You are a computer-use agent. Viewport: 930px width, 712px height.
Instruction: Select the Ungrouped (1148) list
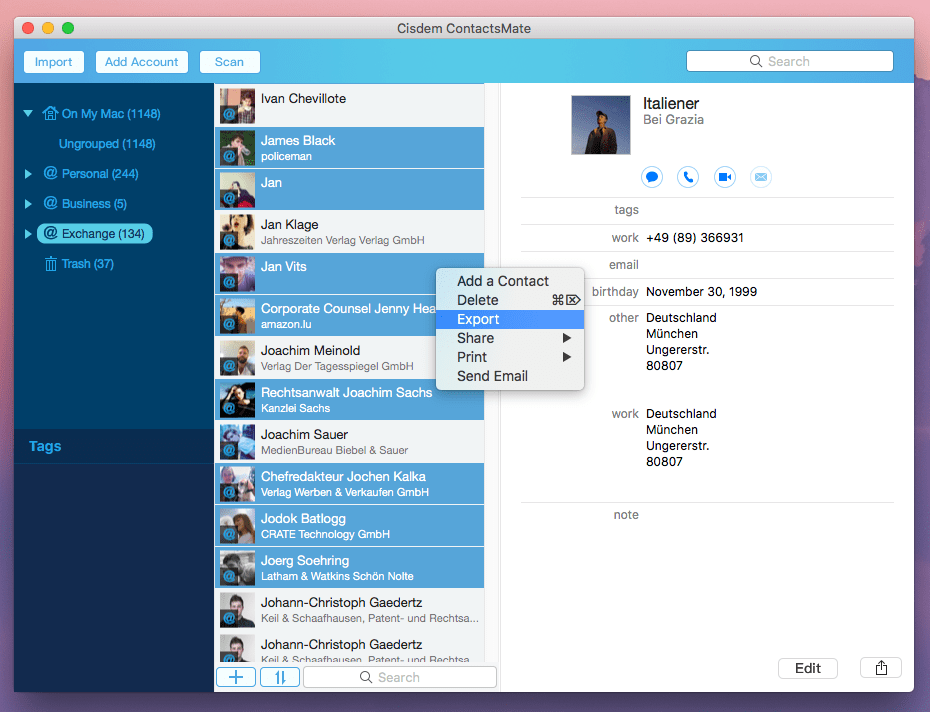(107, 144)
